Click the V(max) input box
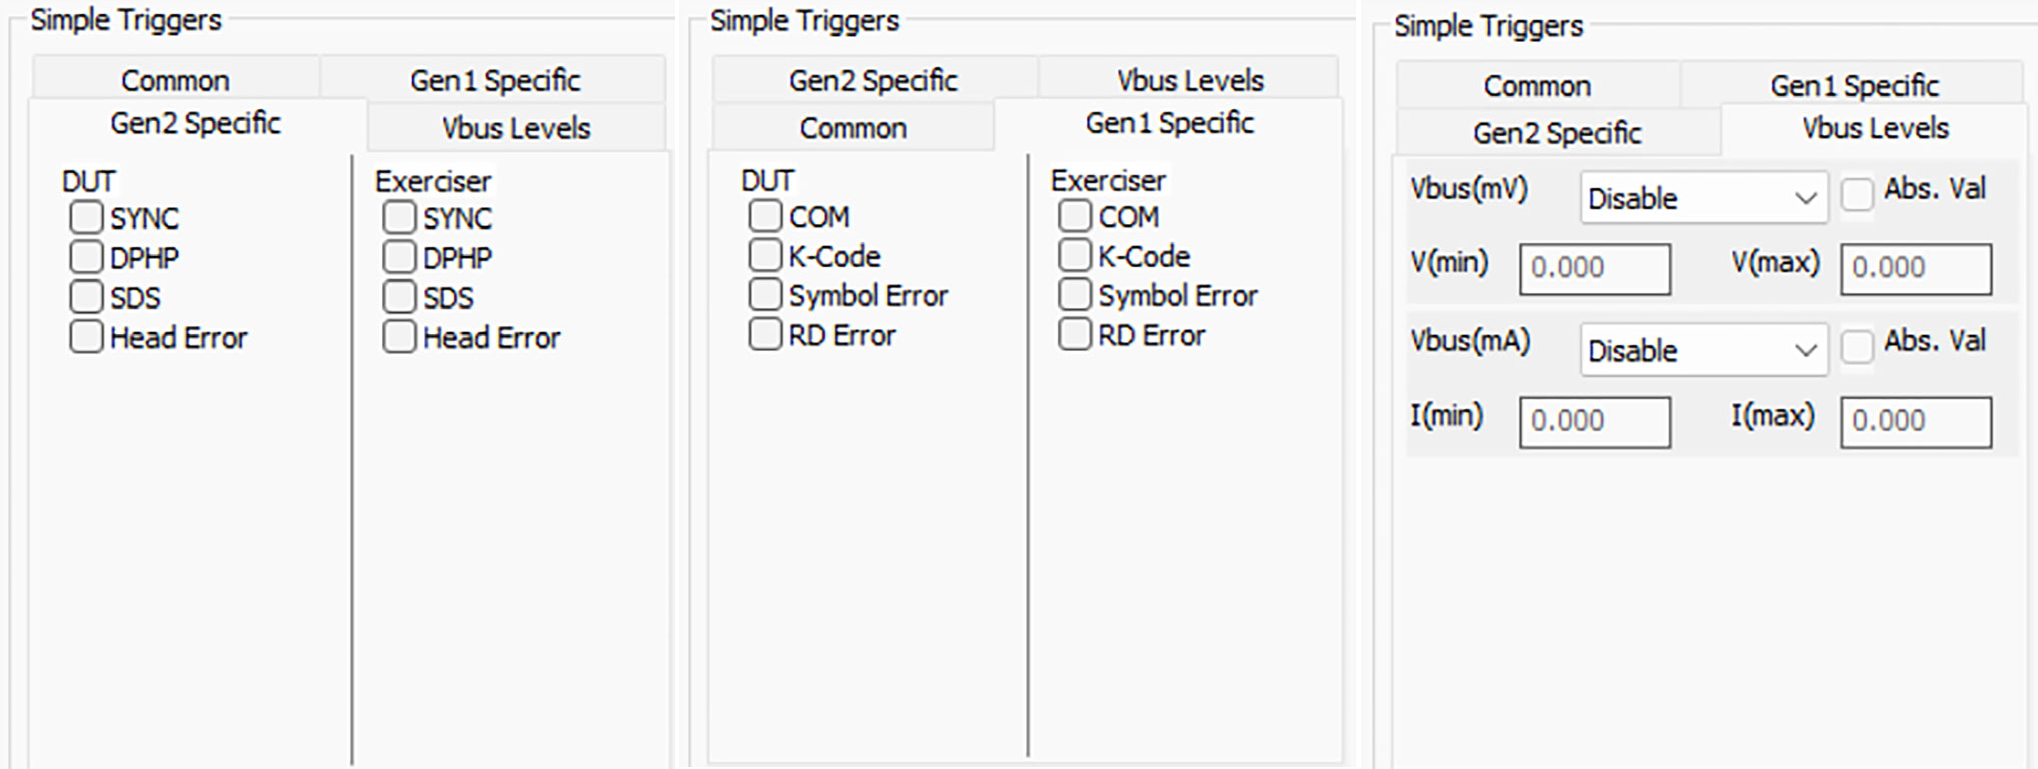 click(x=1916, y=269)
